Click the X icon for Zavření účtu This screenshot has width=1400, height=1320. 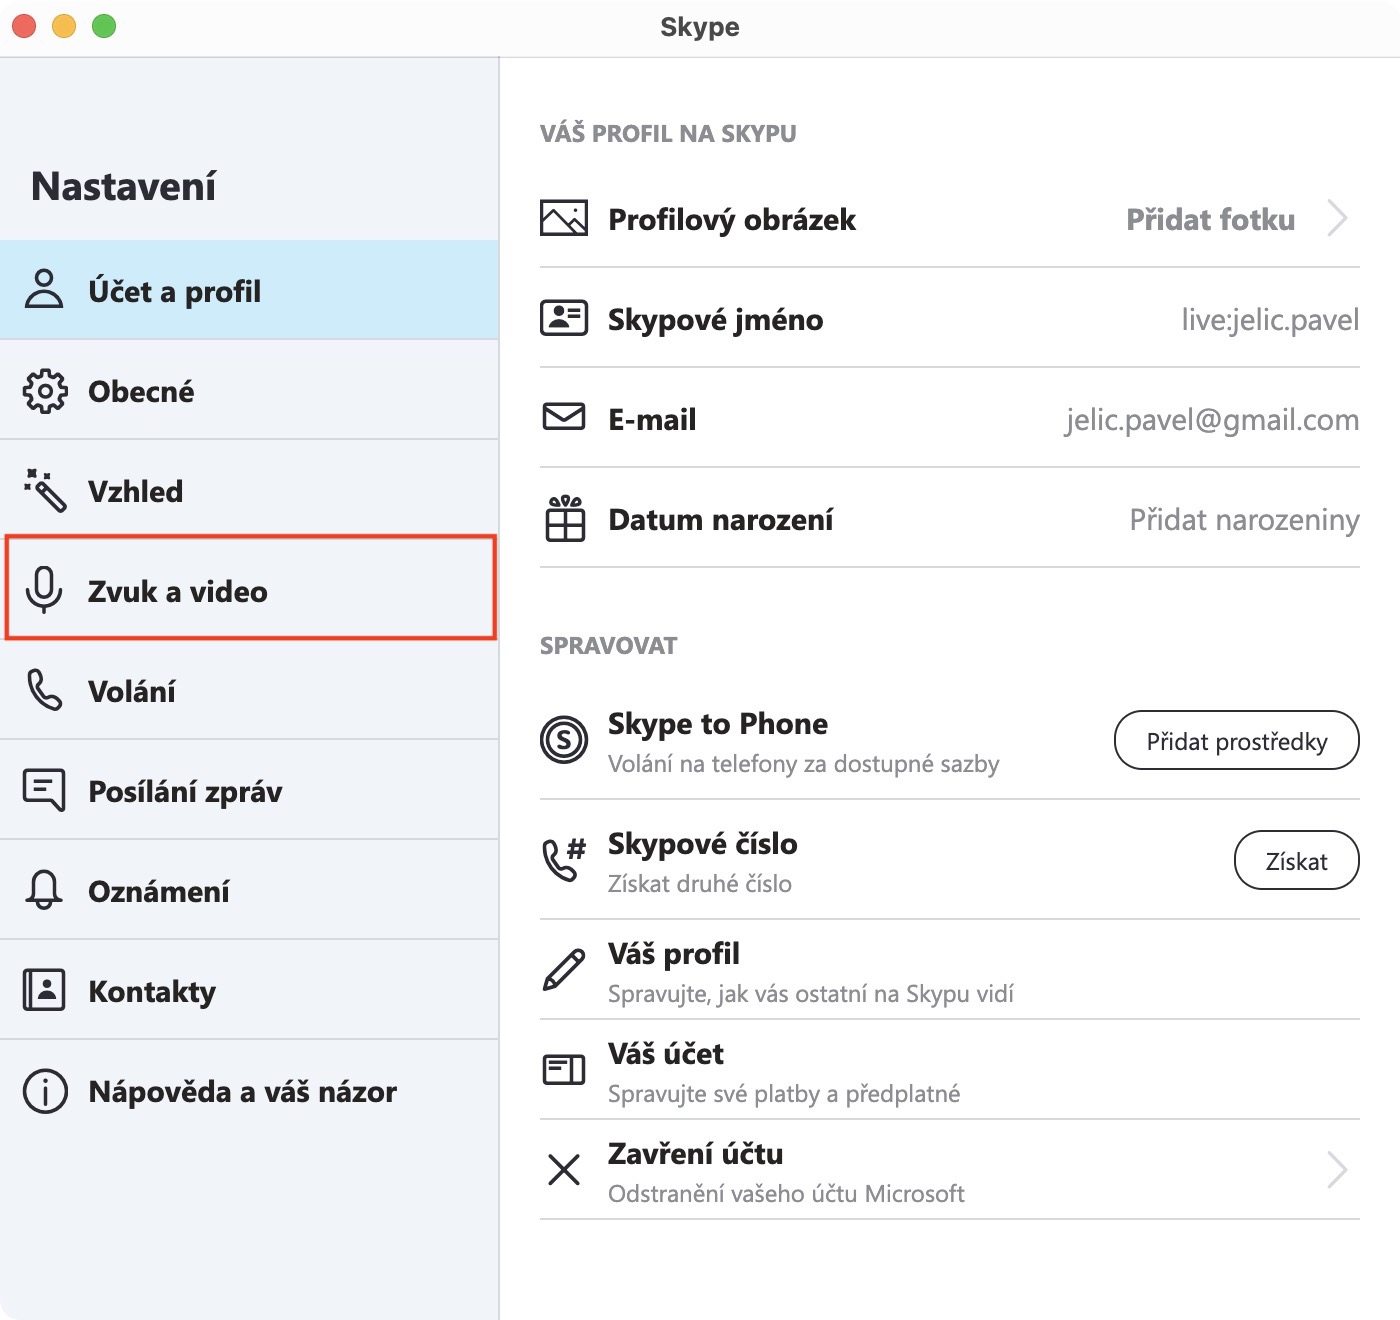pyautogui.click(x=564, y=1169)
